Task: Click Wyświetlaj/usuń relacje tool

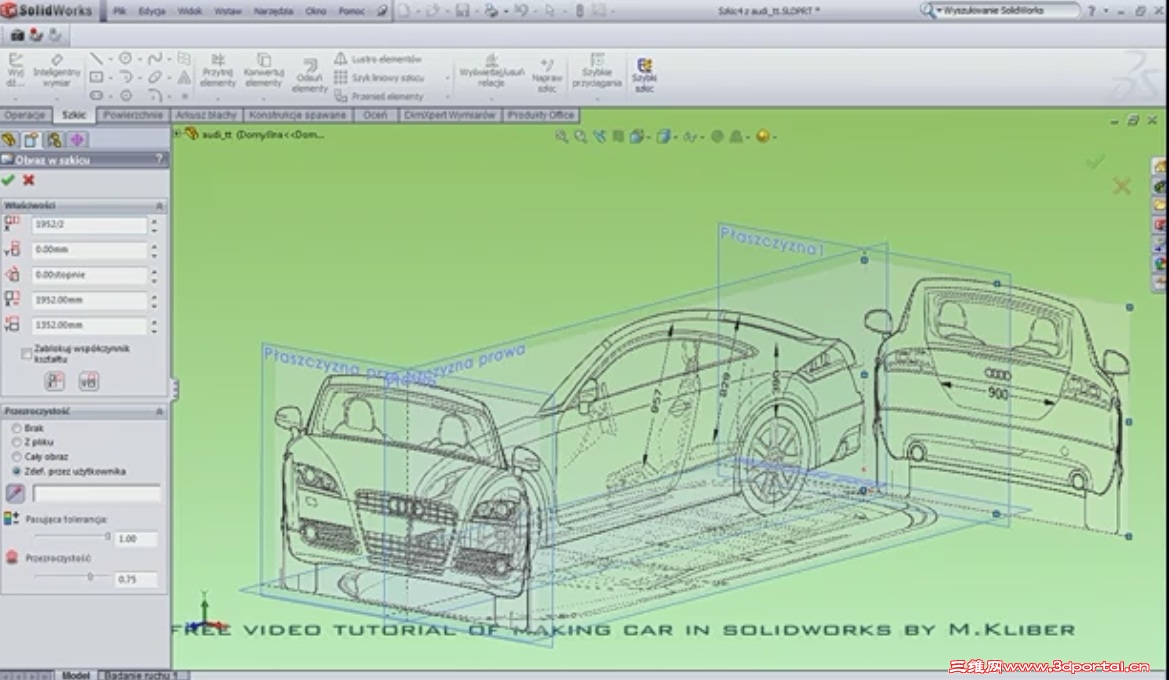Action: pyautogui.click(x=491, y=71)
